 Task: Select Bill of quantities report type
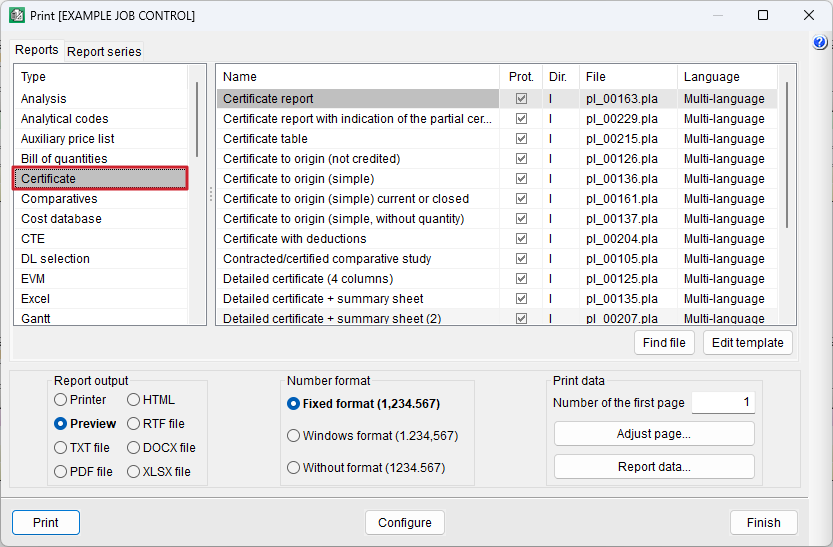64,159
